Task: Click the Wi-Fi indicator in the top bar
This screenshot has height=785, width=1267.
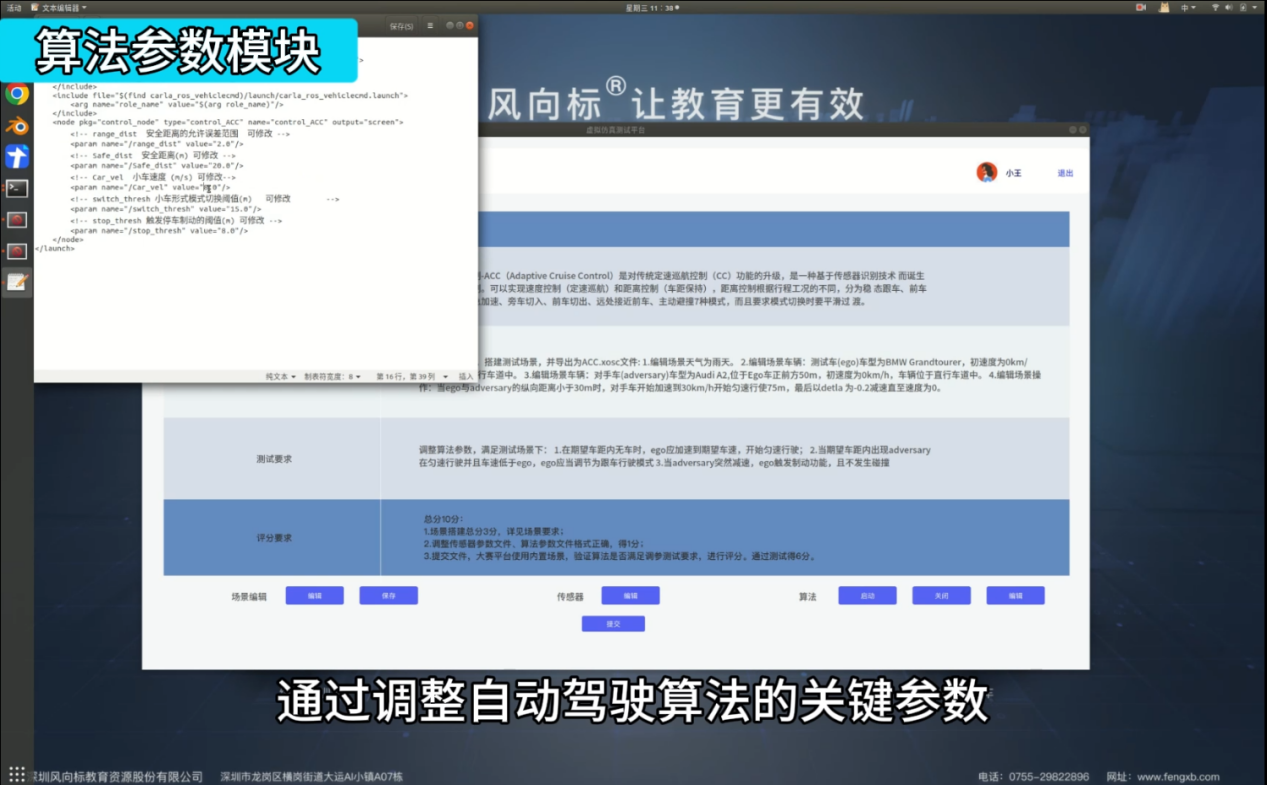Action: click(1216, 7)
